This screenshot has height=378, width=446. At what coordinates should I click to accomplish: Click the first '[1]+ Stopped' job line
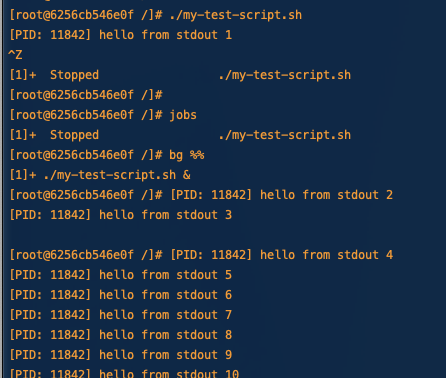pyautogui.click(x=180, y=75)
